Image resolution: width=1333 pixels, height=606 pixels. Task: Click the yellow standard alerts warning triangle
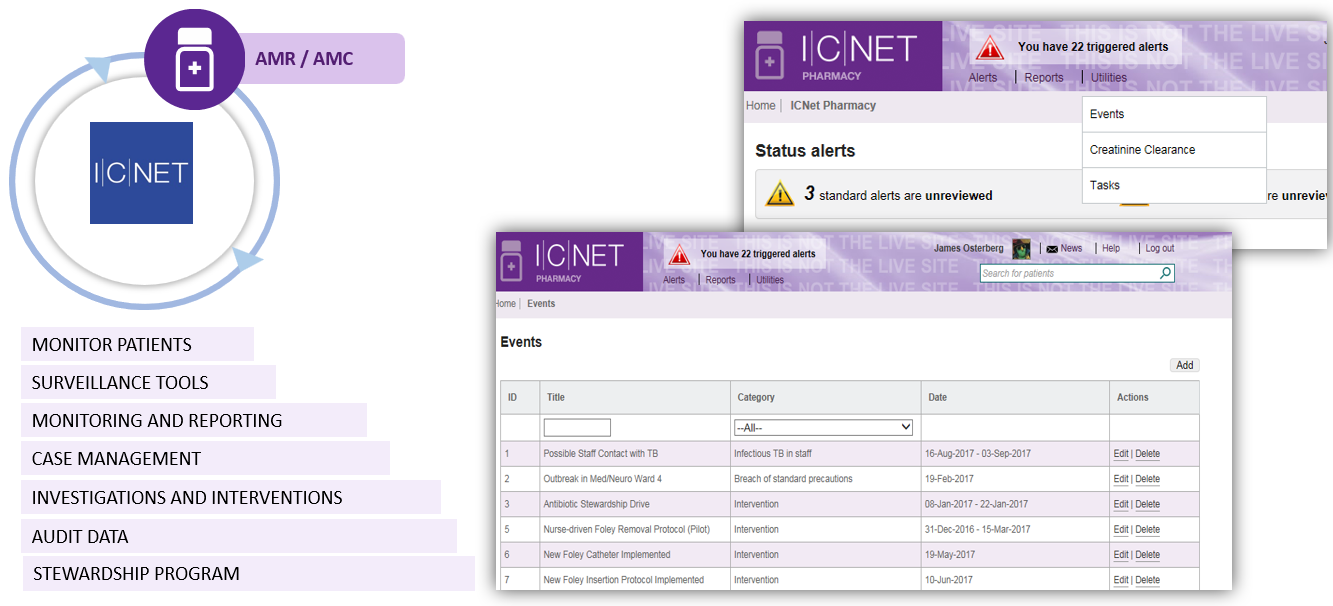pos(780,194)
